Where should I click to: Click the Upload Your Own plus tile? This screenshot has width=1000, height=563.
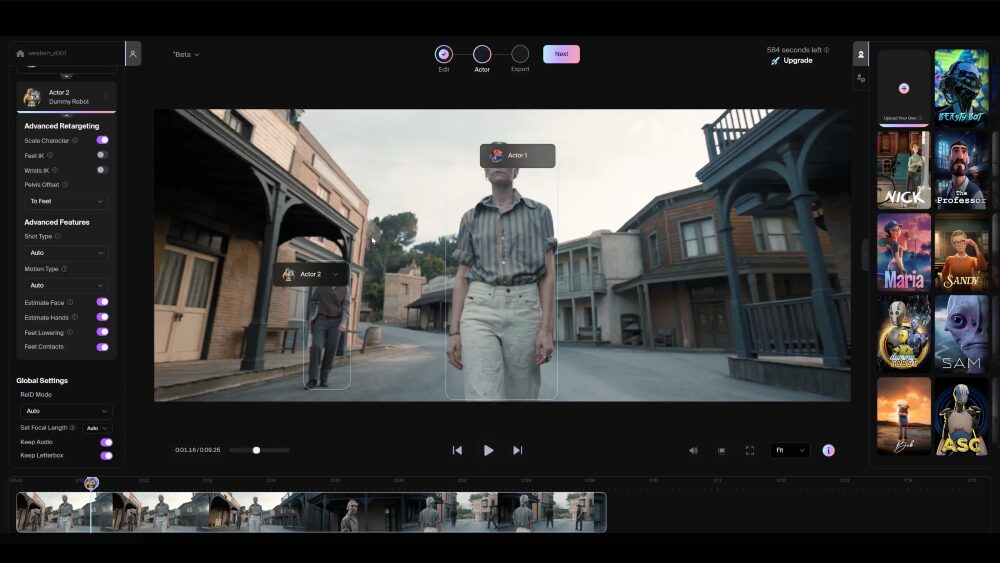904,88
